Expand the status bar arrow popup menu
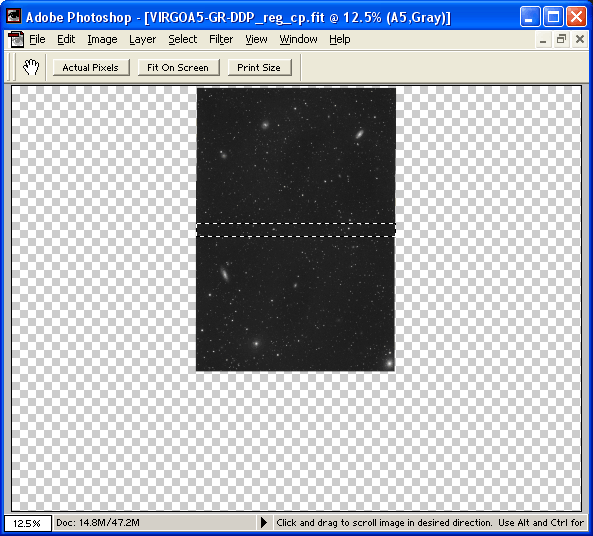Image resolution: width=593 pixels, height=536 pixels. 264,522
